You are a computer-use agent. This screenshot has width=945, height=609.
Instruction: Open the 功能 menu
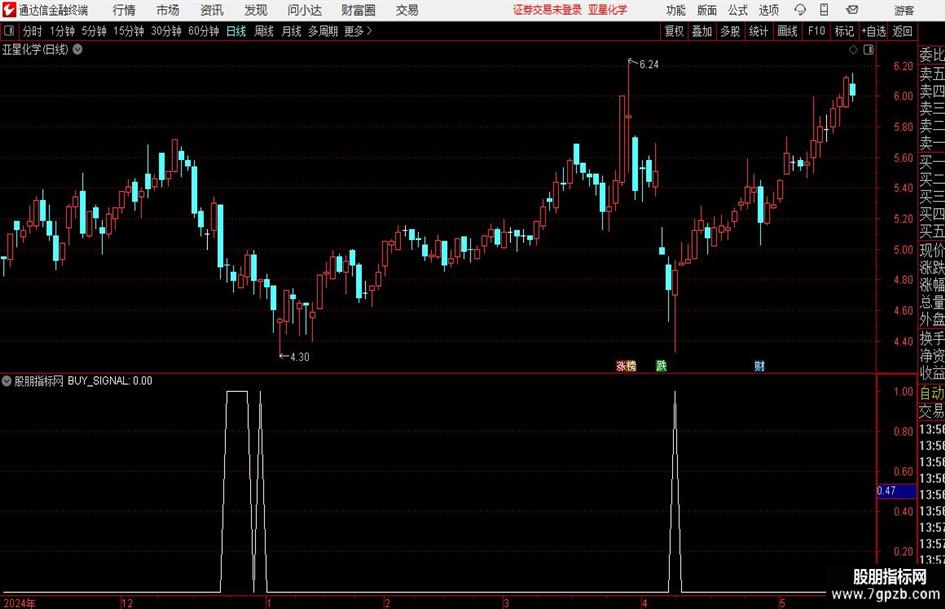(x=676, y=10)
